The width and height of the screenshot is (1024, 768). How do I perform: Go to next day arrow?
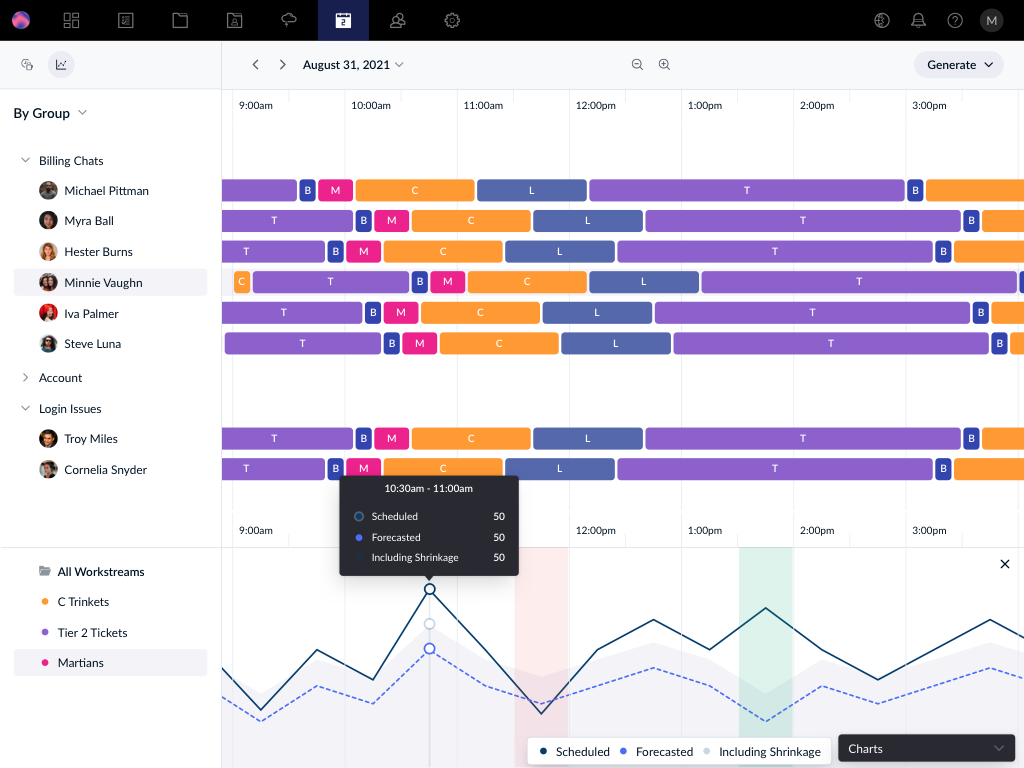pos(282,65)
